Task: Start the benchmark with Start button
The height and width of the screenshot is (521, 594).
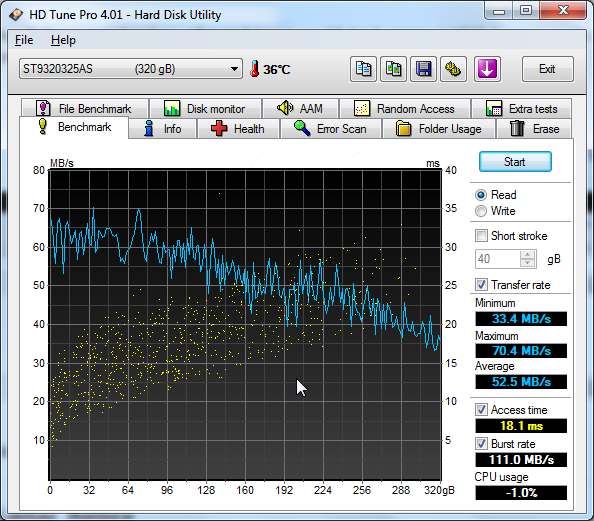Action: [x=515, y=162]
